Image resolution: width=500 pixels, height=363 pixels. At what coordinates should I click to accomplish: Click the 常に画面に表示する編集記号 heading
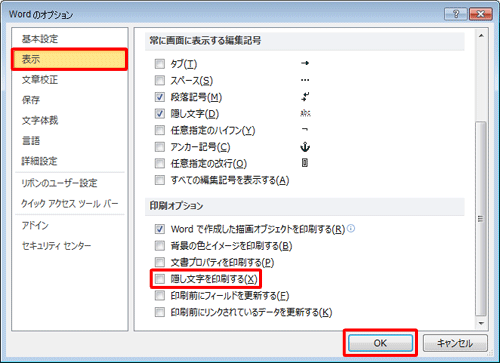click(205, 41)
